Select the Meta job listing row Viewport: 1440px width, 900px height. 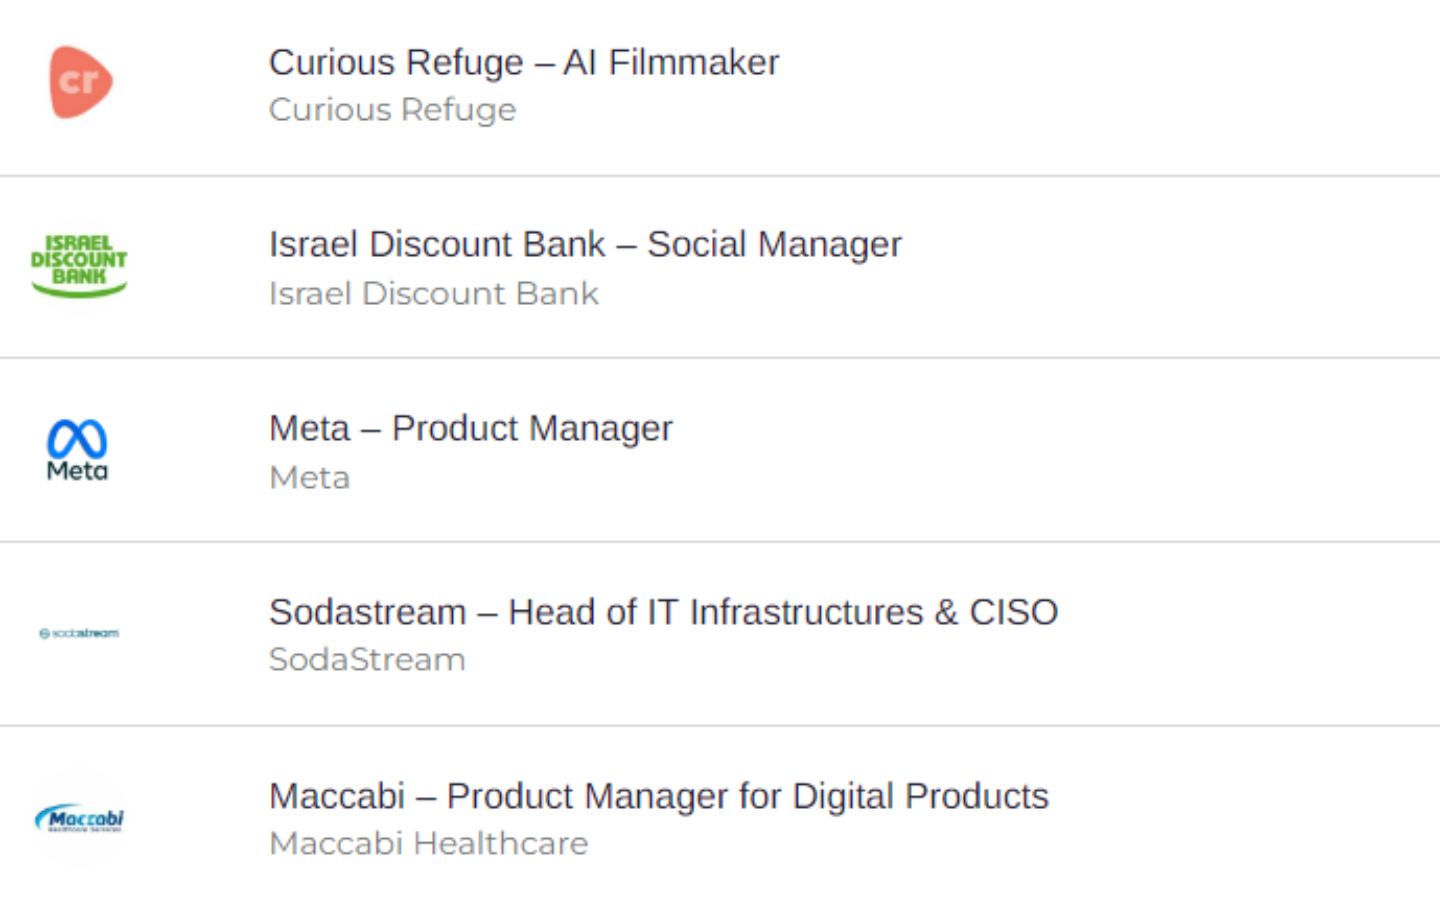pyautogui.click(x=720, y=450)
